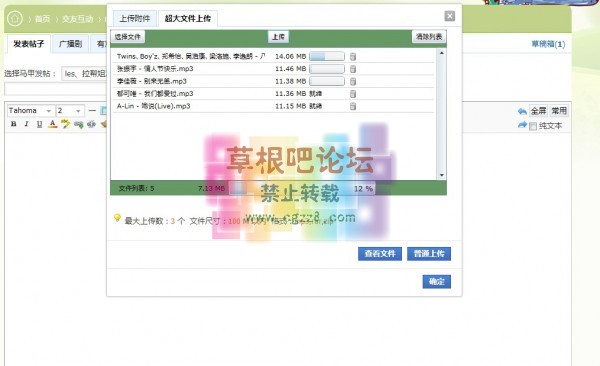Delete the 11.46 MB file from the list
The width and height of the screenshot is (600, 366).
(x=353, y=69)
